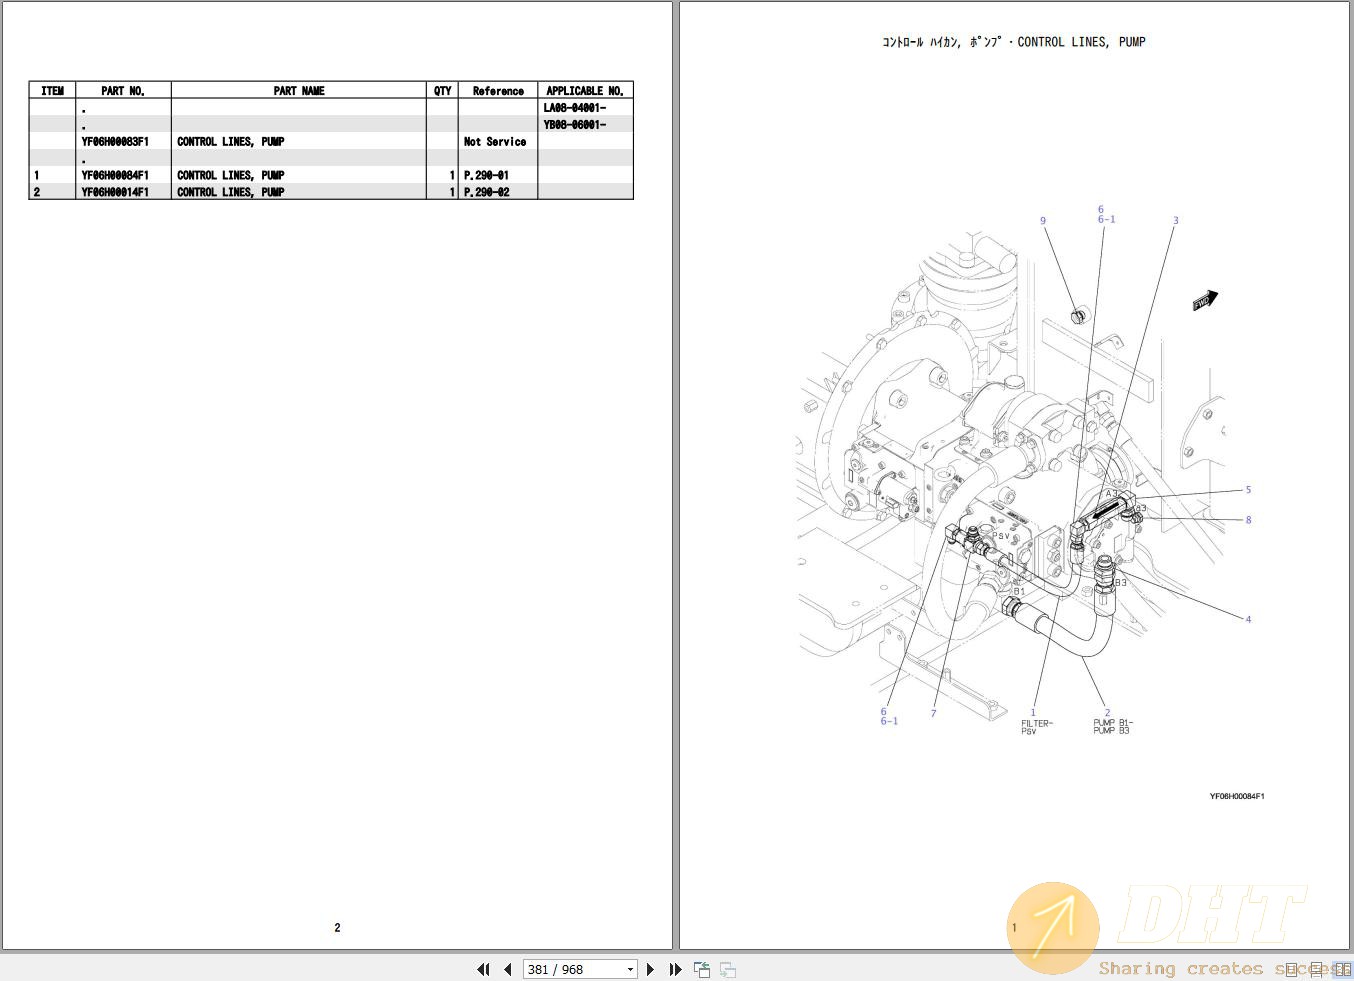Click the PUMP B1- PUMP B3 label
The height and width of the screenshot is (981, 1354).
[x=1113, y=727]
